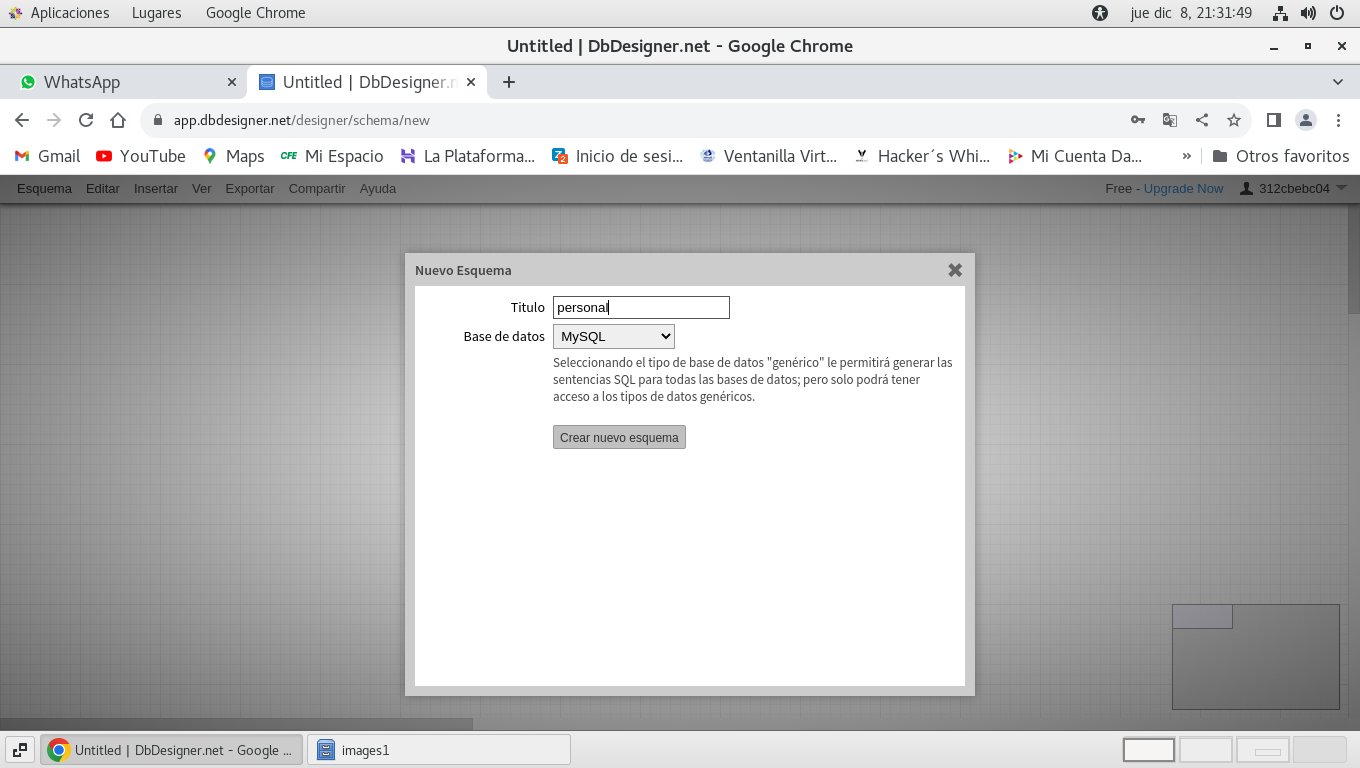The height and width of the screenshot is (768, 1360).
Task: Open the YouTube bookmark
Action: (x=140, y=156)
